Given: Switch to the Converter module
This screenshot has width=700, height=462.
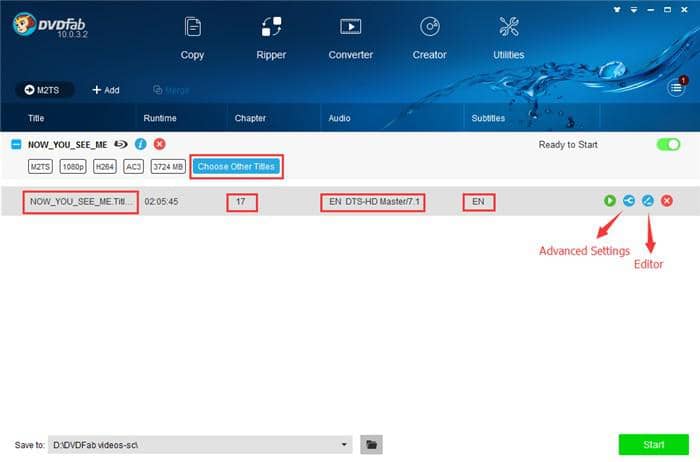Looking at the screenshot, I should [350, 38].
